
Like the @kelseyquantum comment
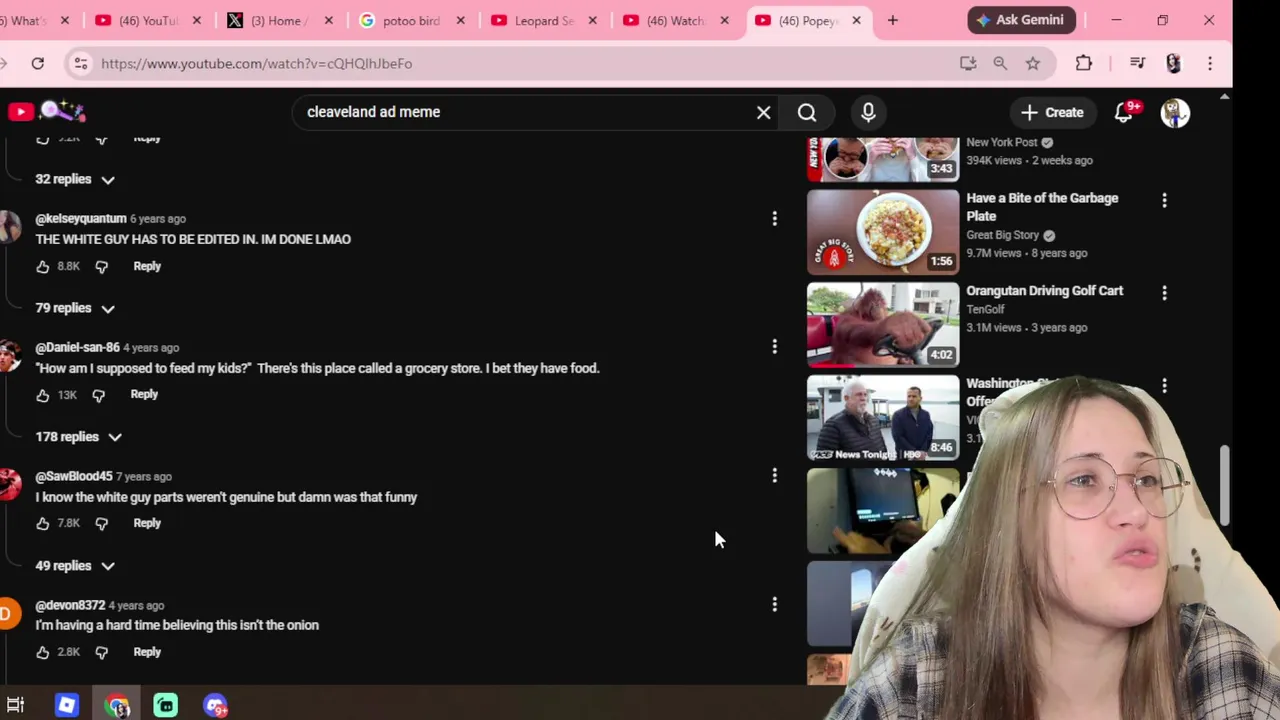42,267
